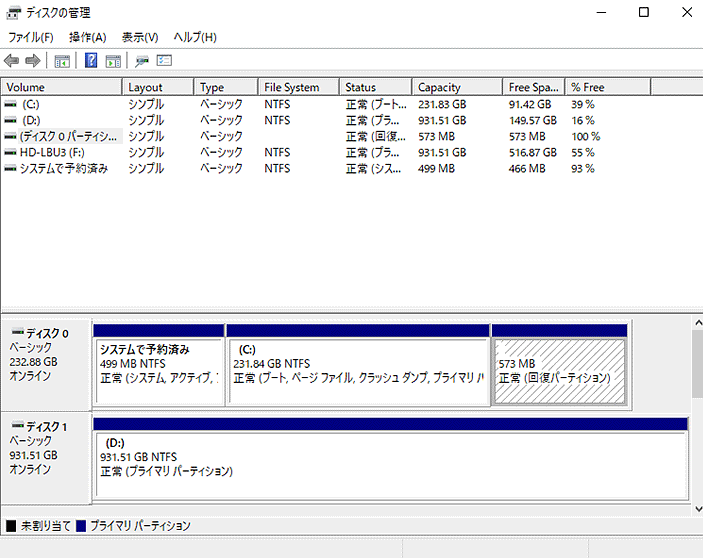Screen dimensions: 703x558
Task: Open the ヘルプ(H) menu
Action: pos(195,37)
